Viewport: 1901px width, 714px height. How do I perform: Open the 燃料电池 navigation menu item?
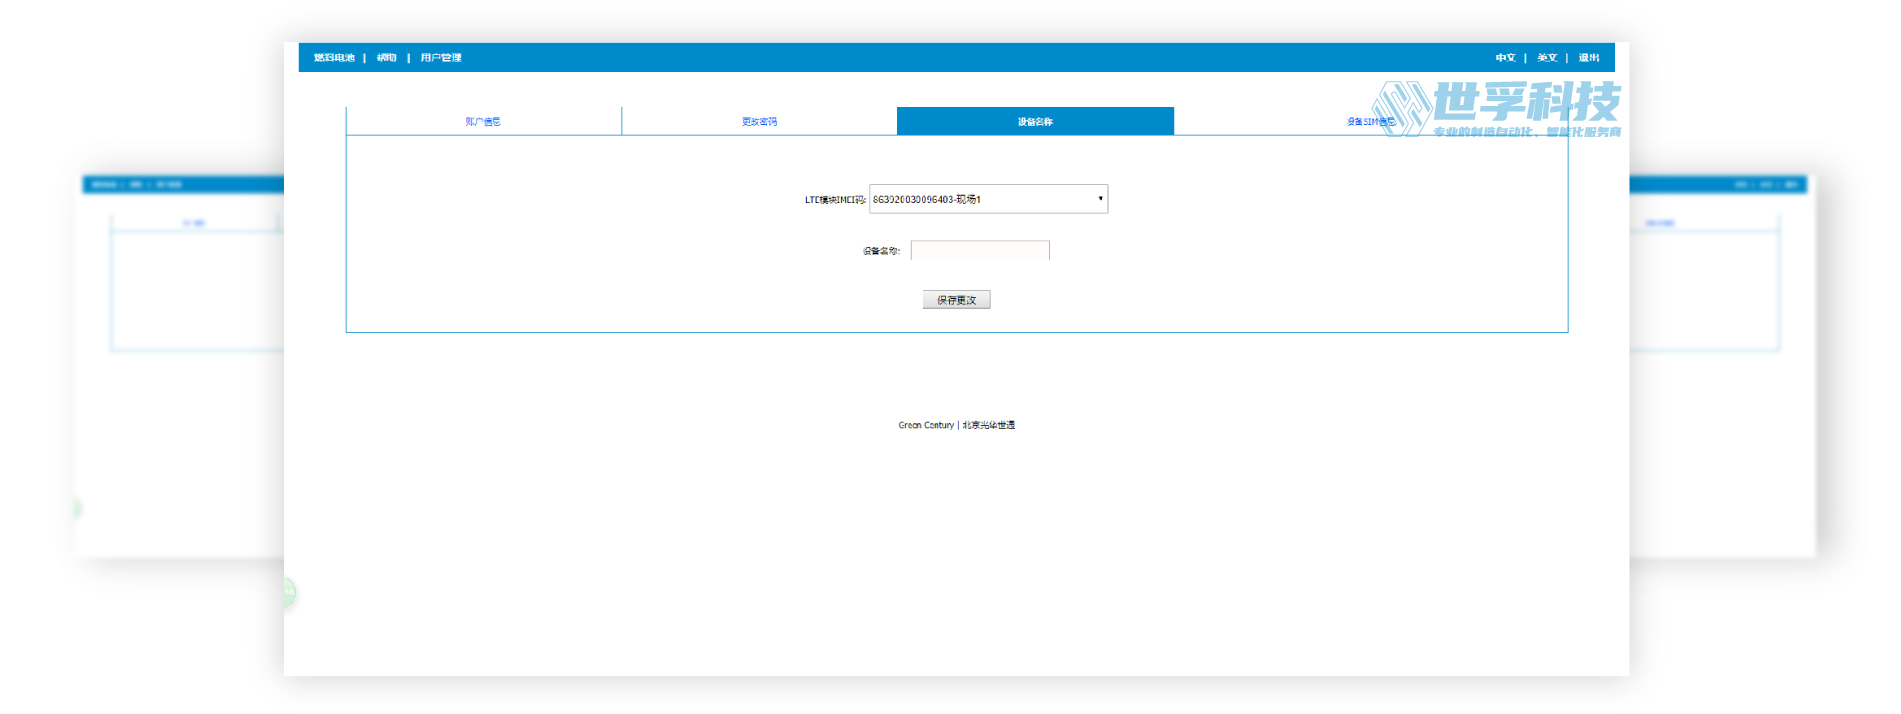334,58
